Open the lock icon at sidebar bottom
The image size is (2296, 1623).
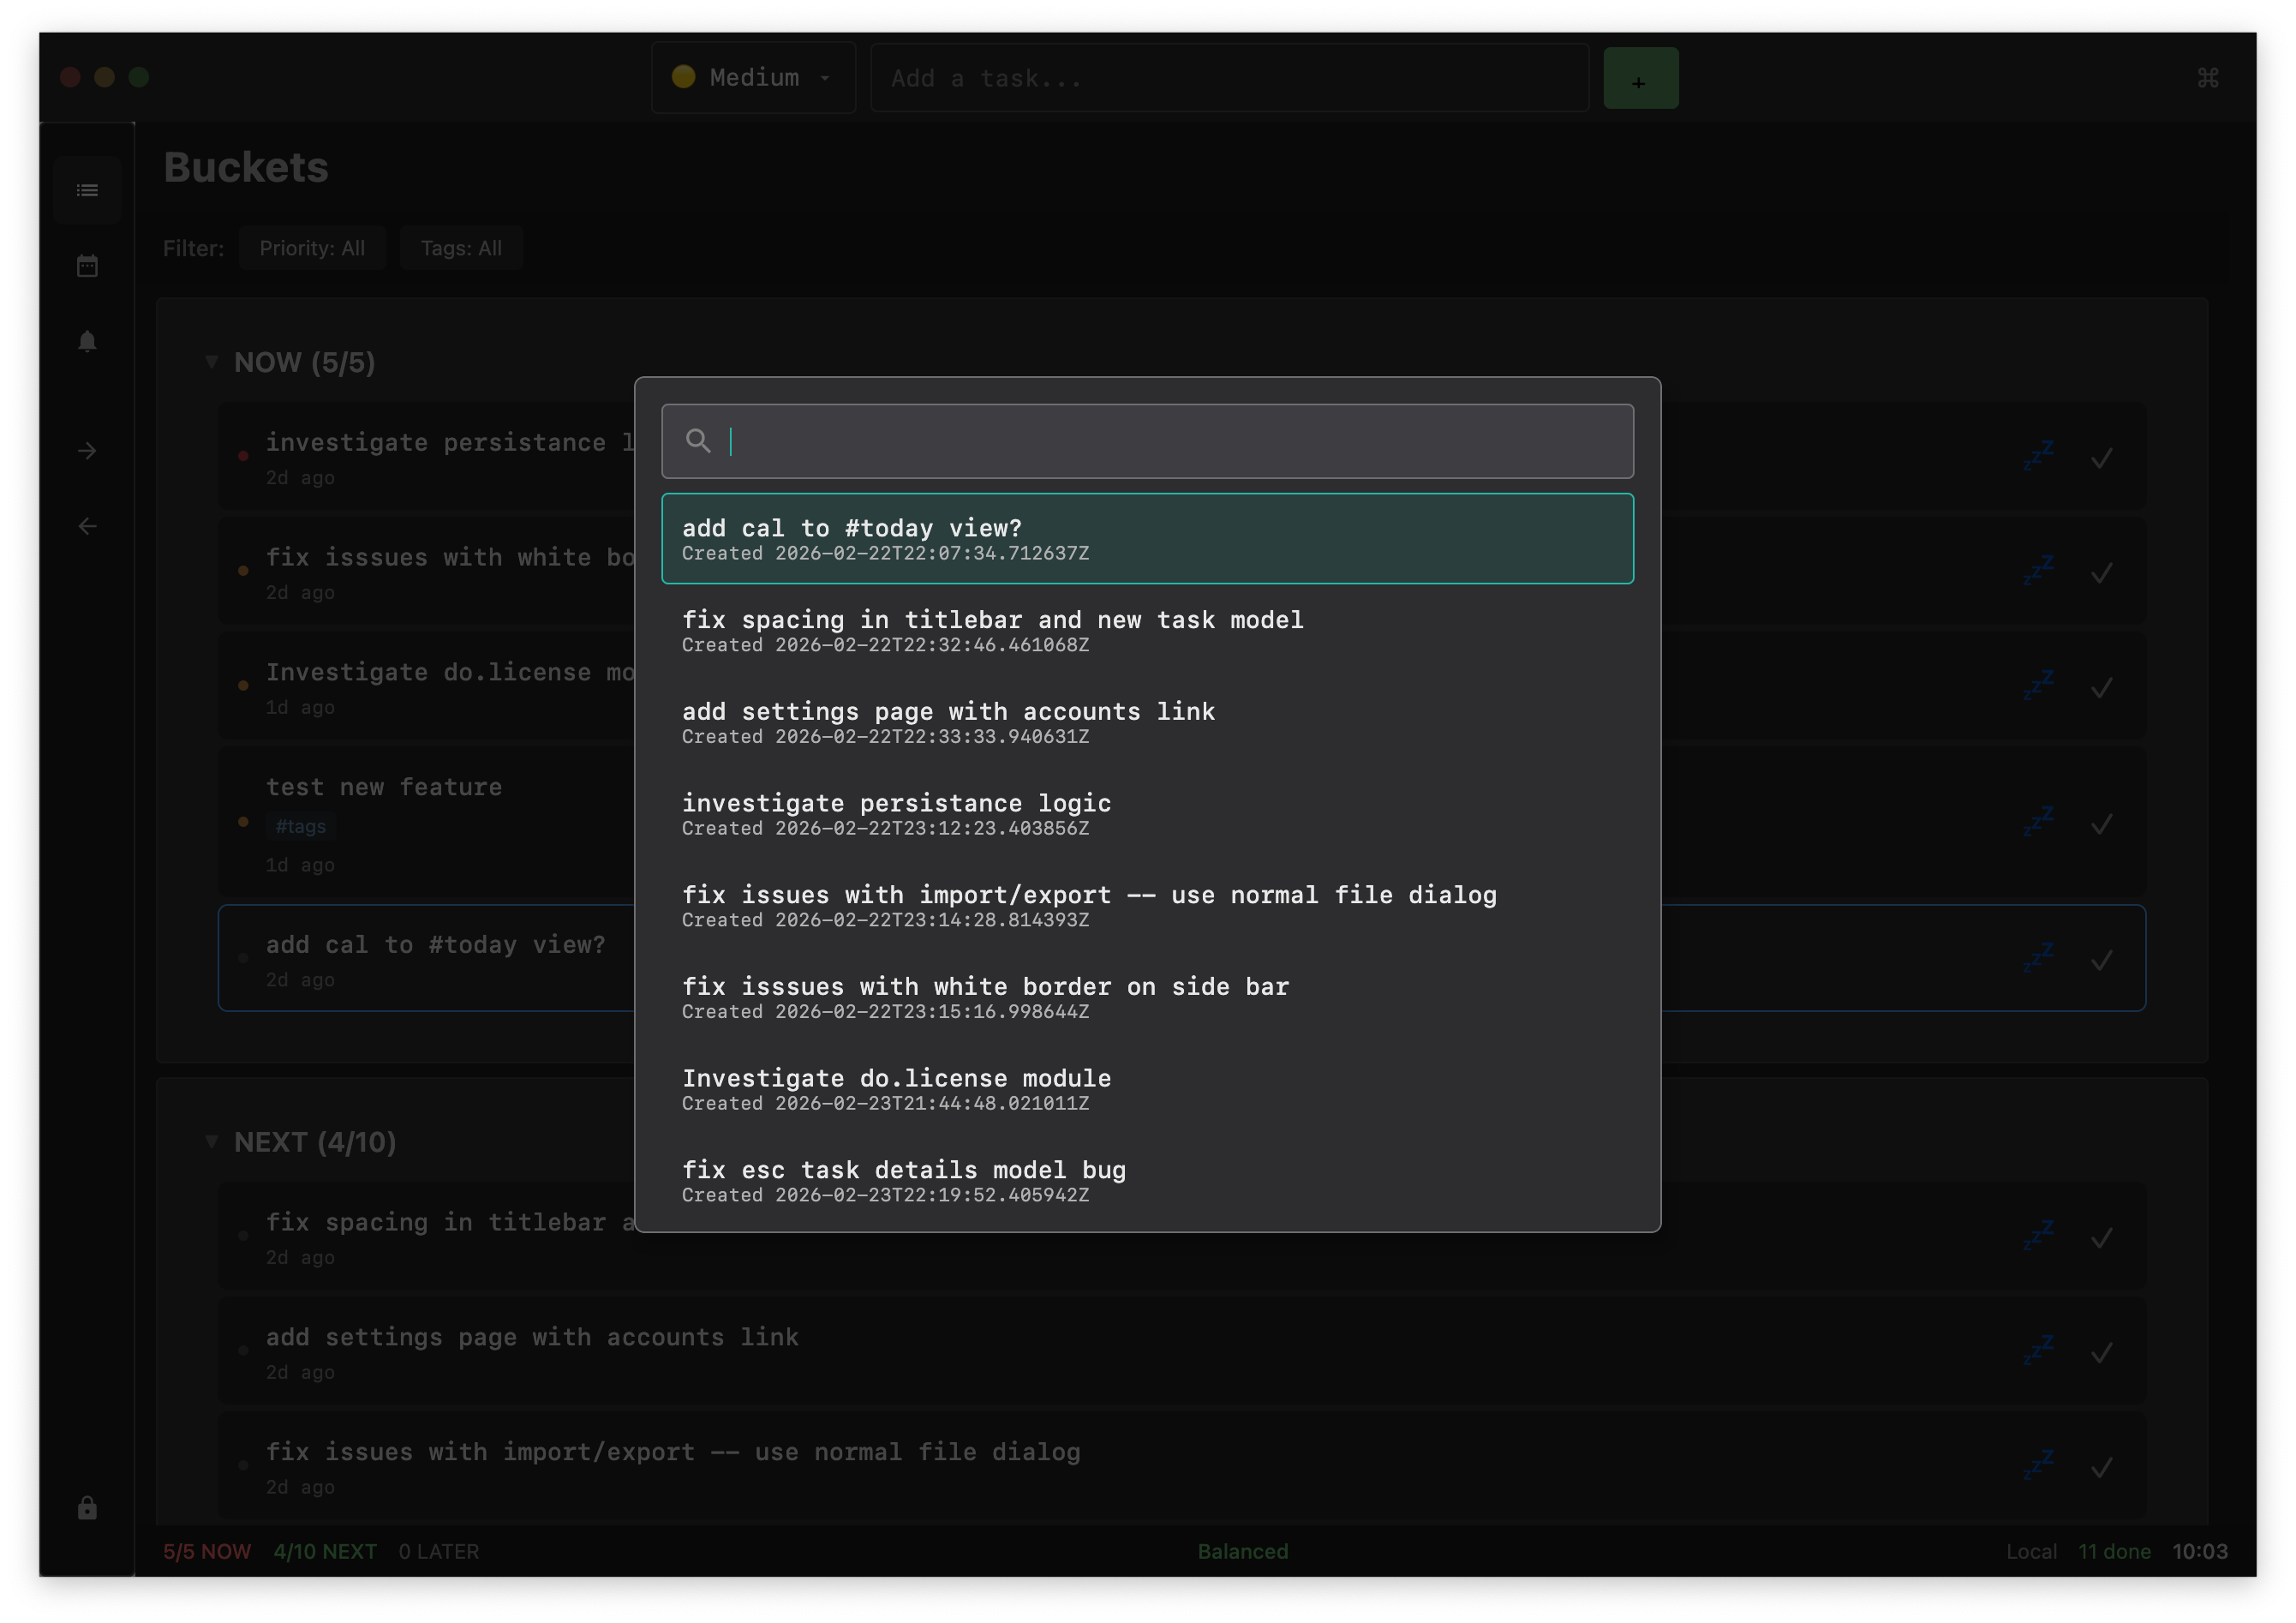tap(87, 1509)
